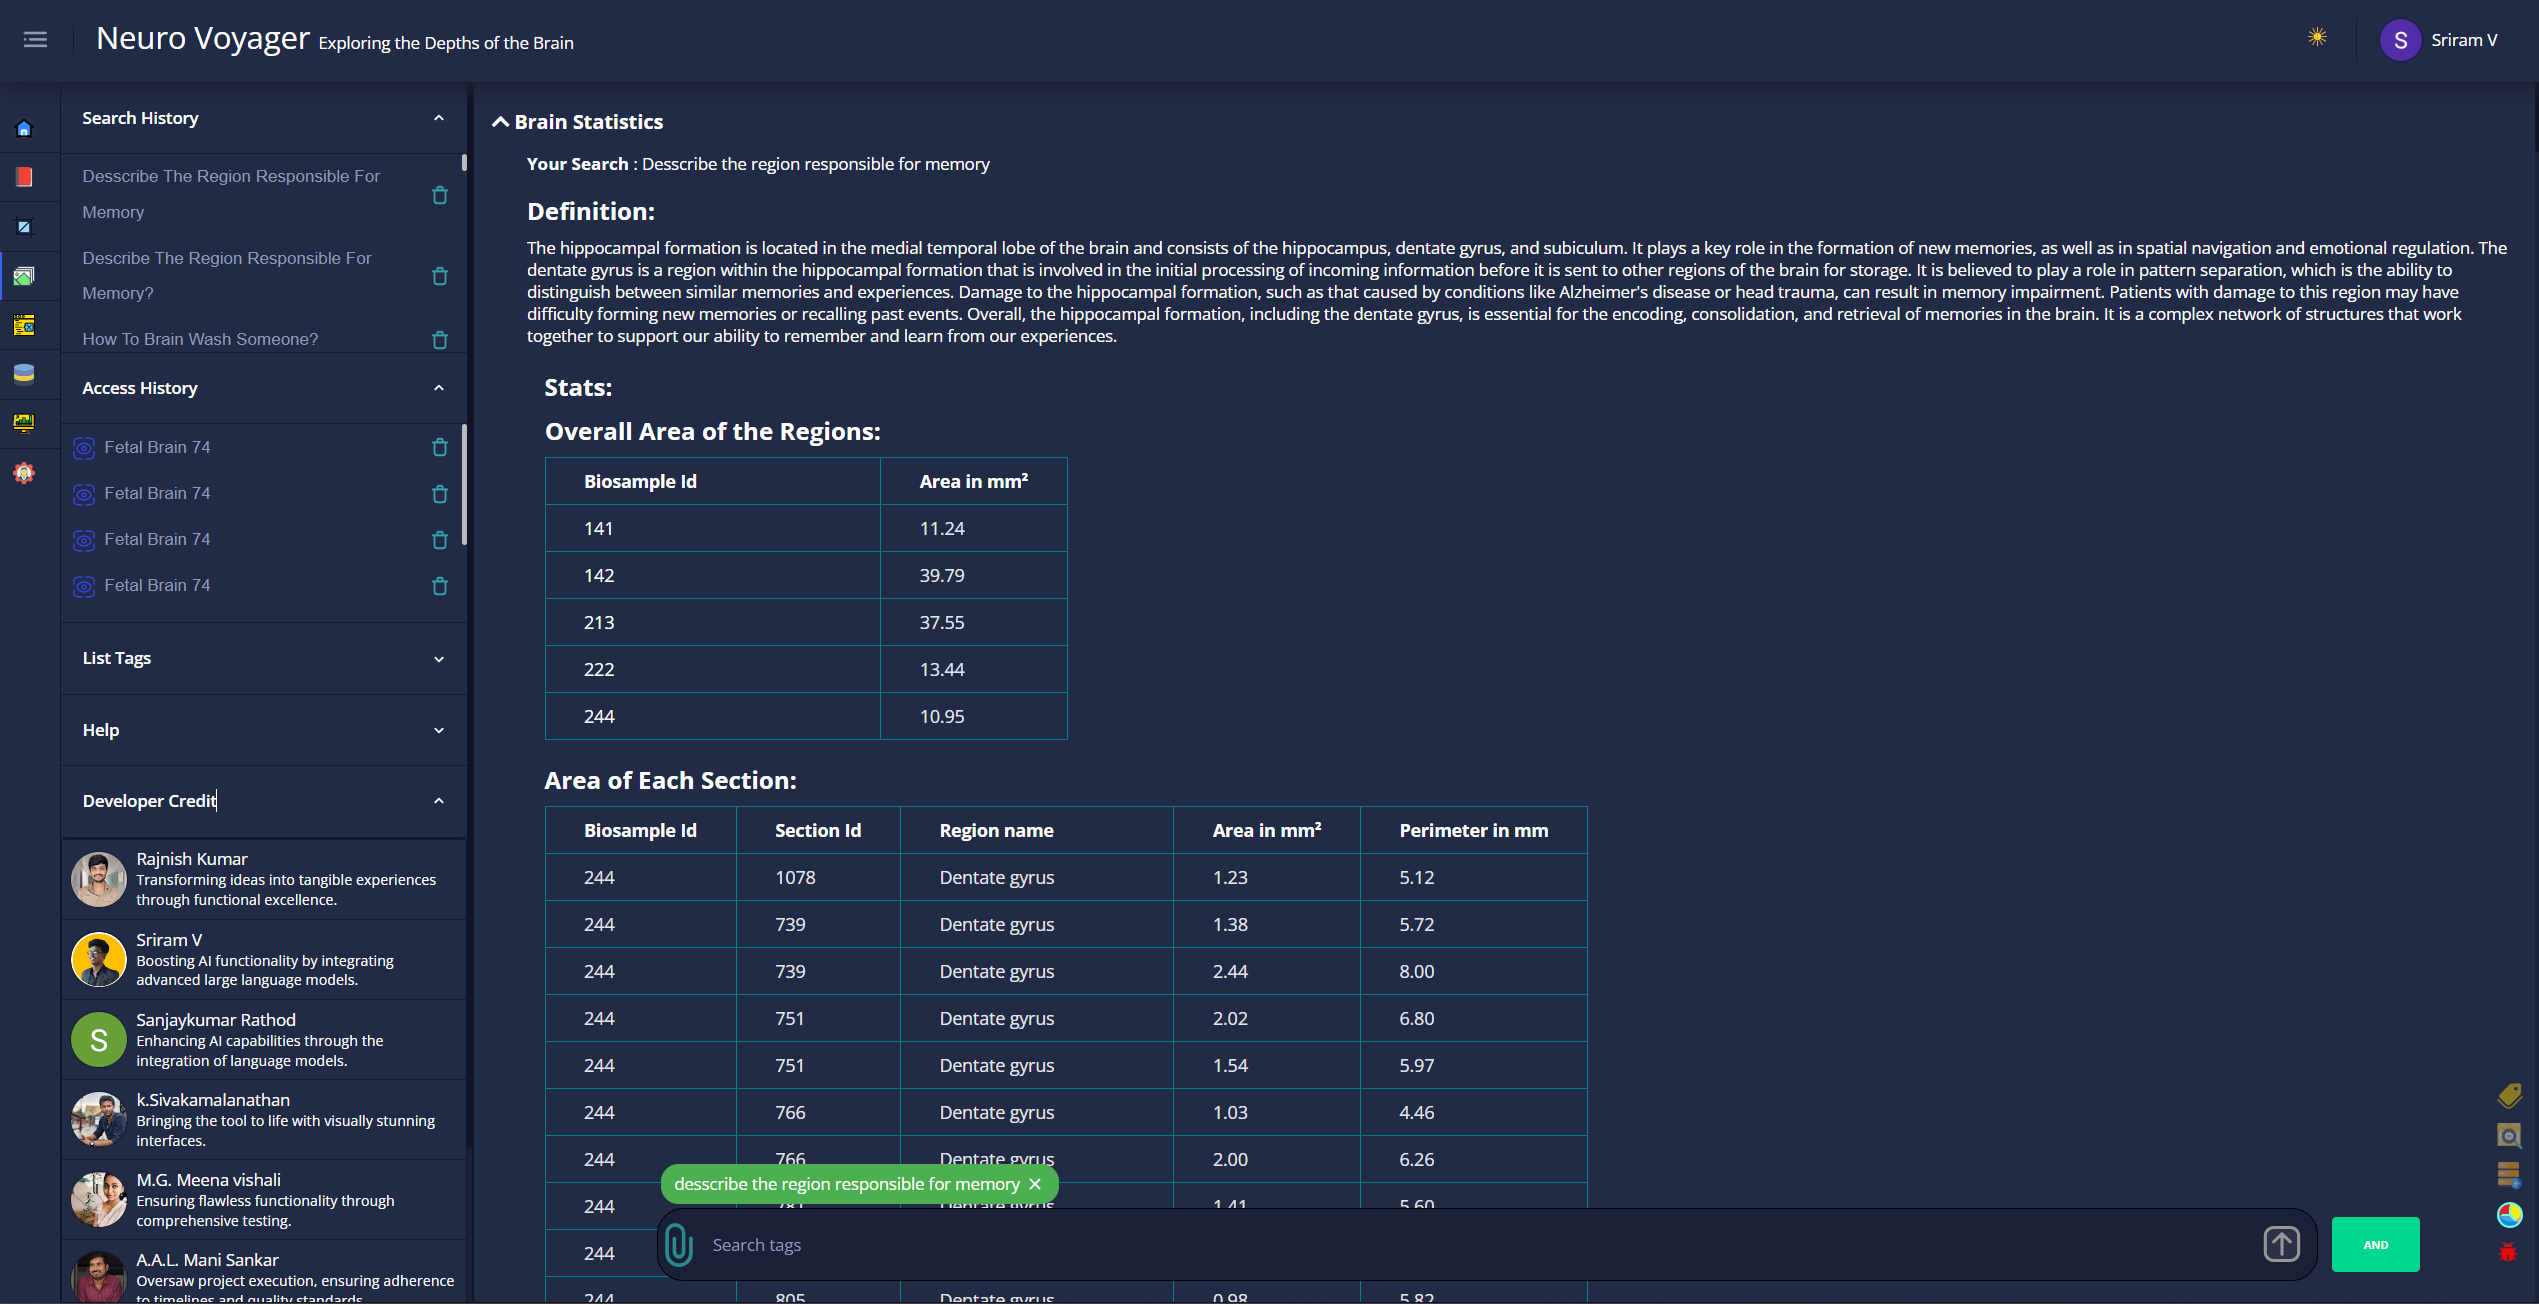Open first Fetal Brain 74 access entry
2539x1304 pixels.
157,447
